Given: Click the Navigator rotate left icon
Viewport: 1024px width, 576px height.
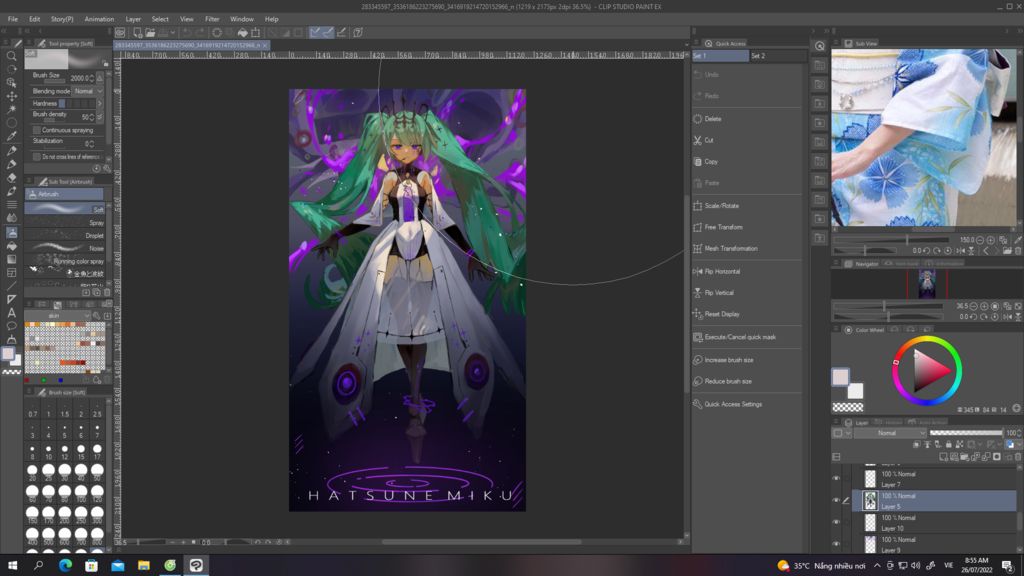Looking at the screenshot, I should pos(974,317).
